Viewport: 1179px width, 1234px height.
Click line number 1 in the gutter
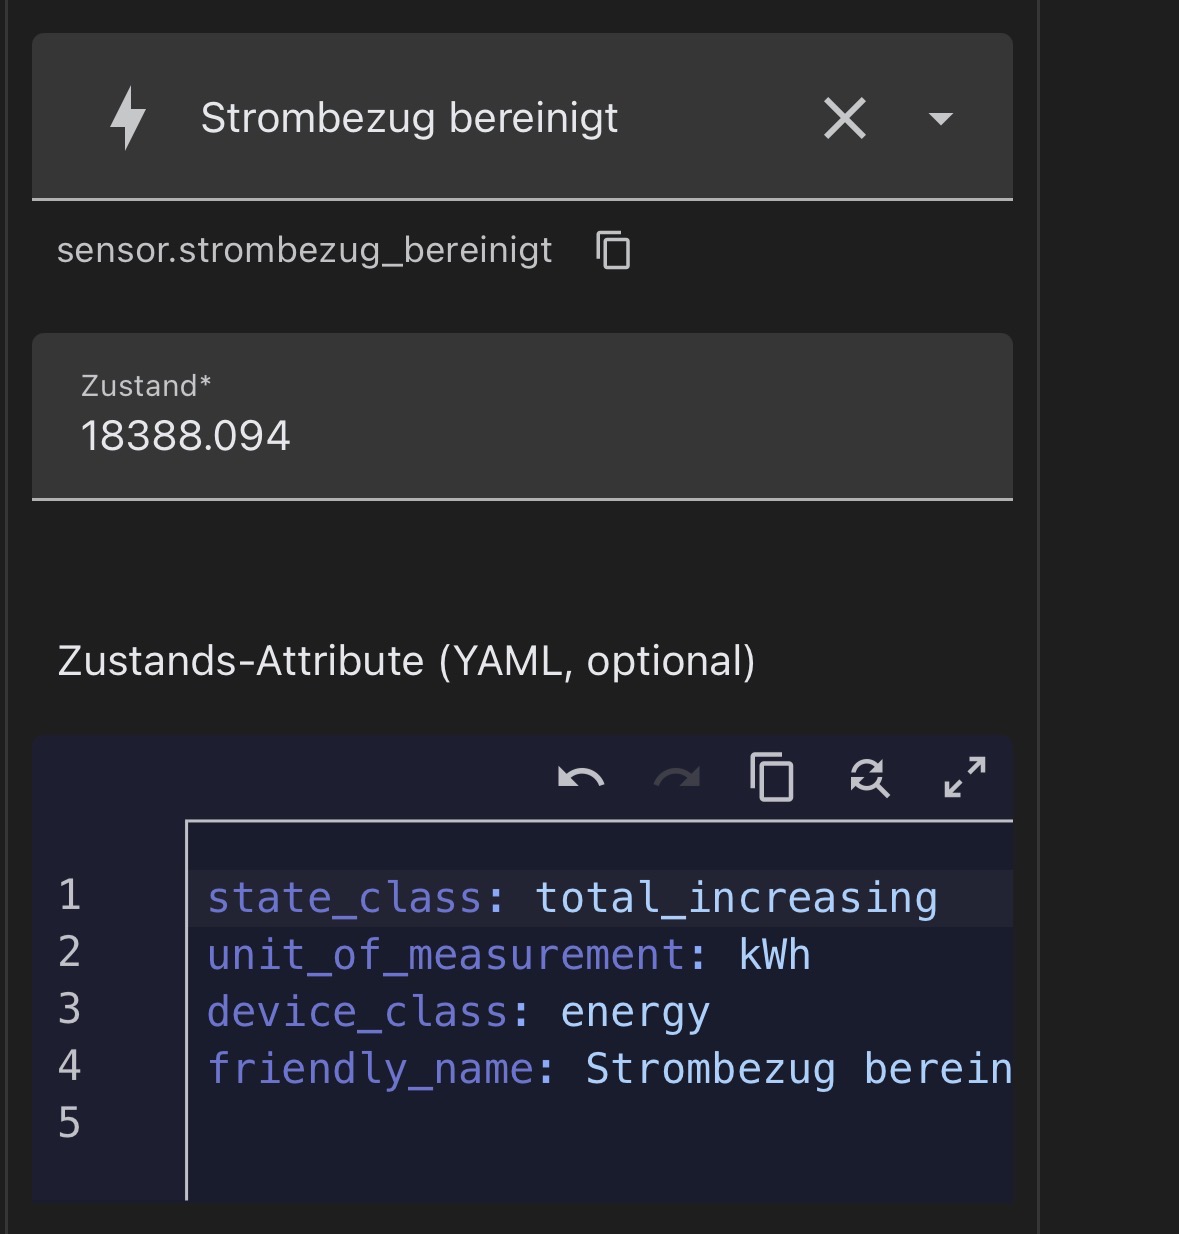tap(69, 895)
